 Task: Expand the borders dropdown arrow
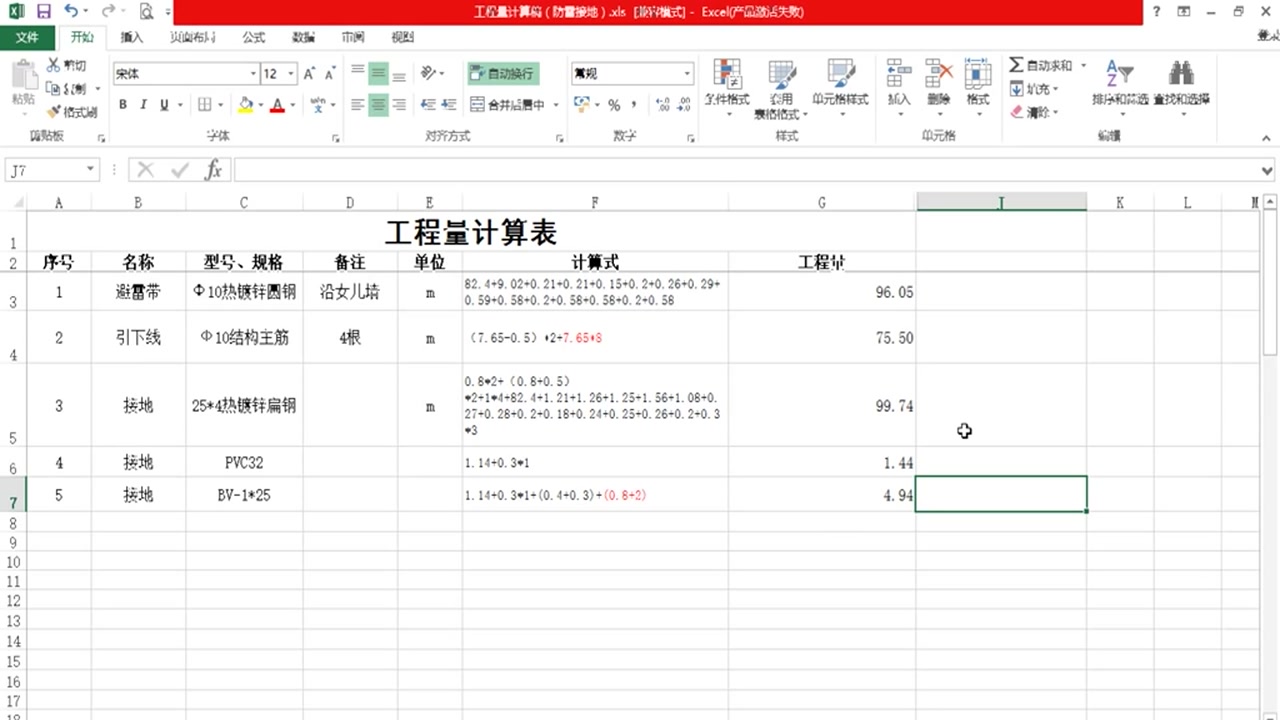pyautogui.click(x=220, y=104)
